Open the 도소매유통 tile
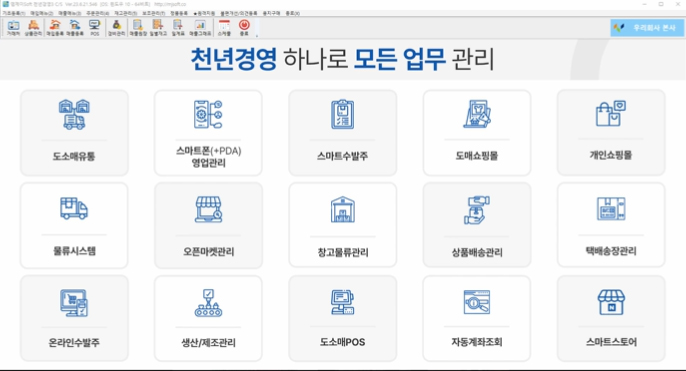Image resolution: width=686 pixels, height=371 pixels. click(x=74, y=133)
